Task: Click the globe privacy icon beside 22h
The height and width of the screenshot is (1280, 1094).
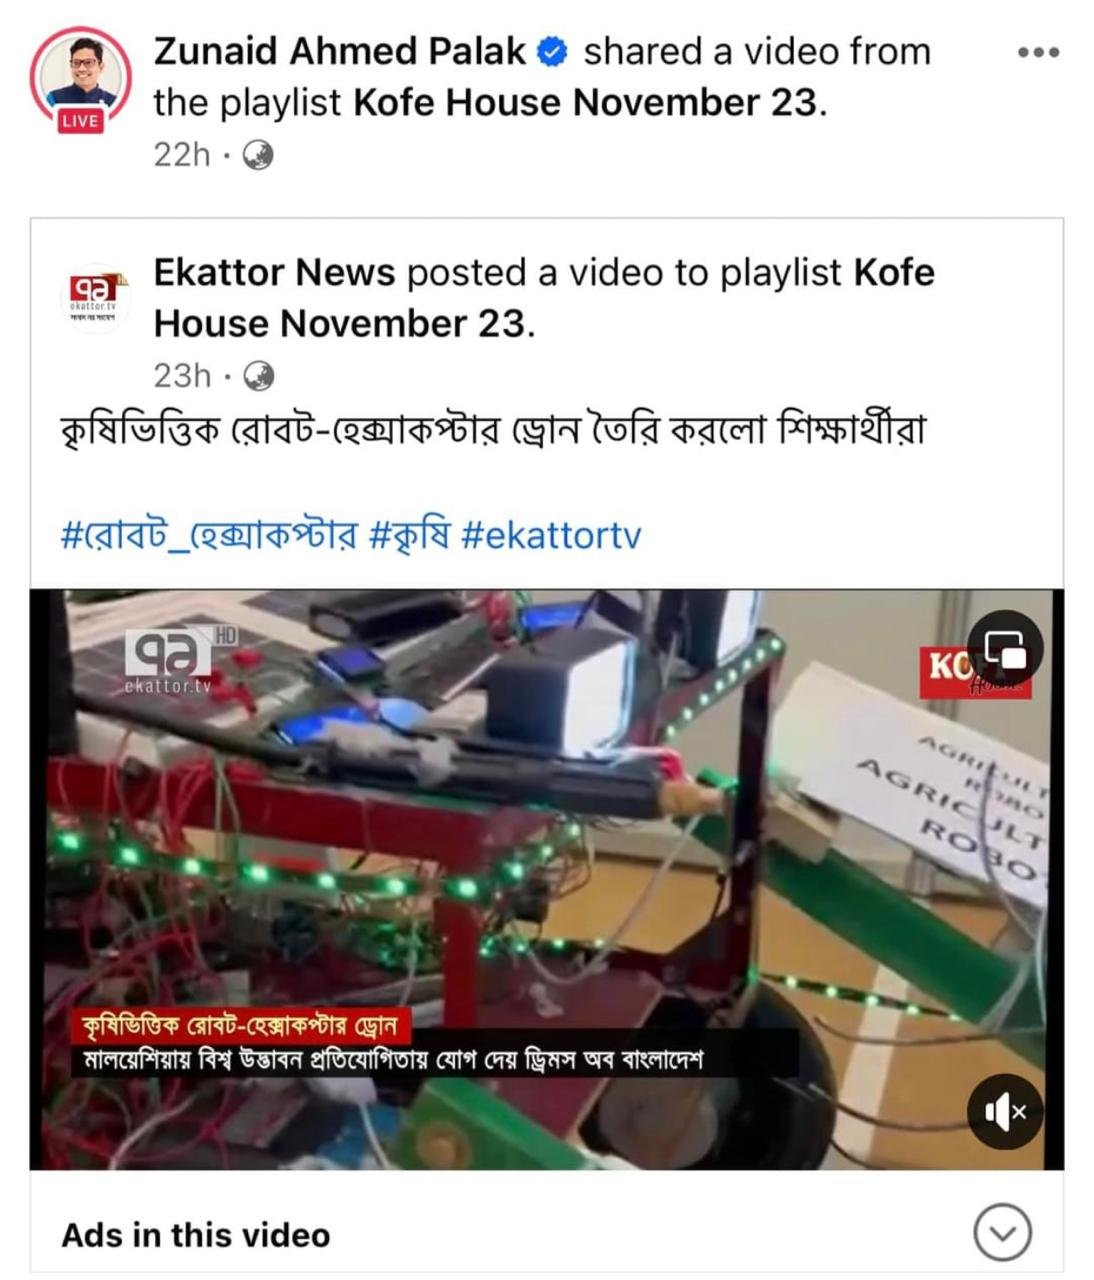Action: pos(258,155)
